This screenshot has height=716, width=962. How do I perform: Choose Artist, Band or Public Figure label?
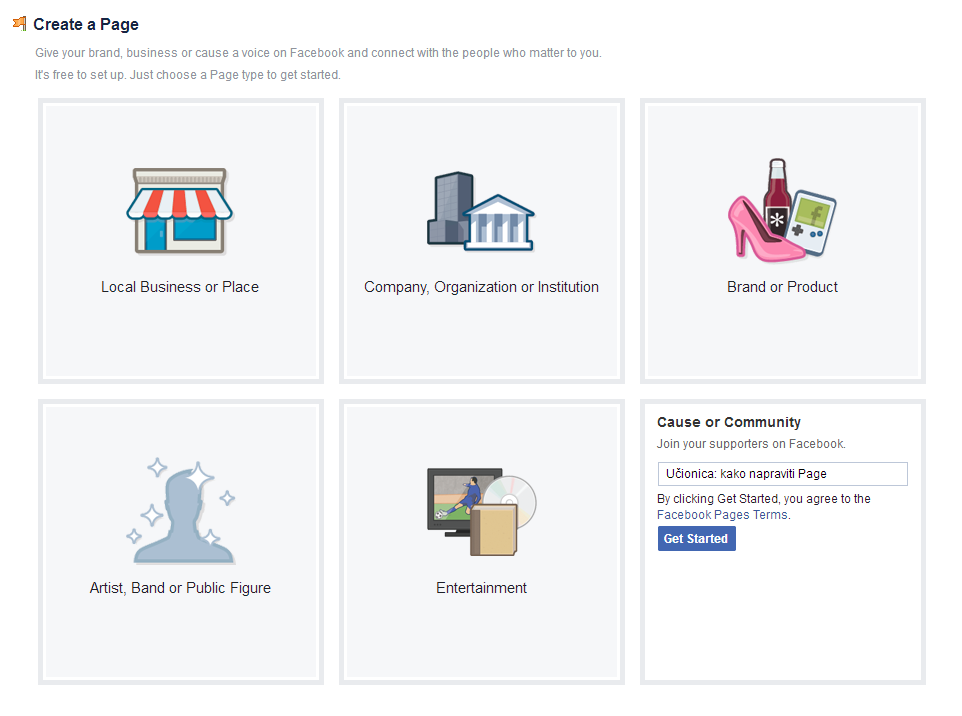point(180,588)
